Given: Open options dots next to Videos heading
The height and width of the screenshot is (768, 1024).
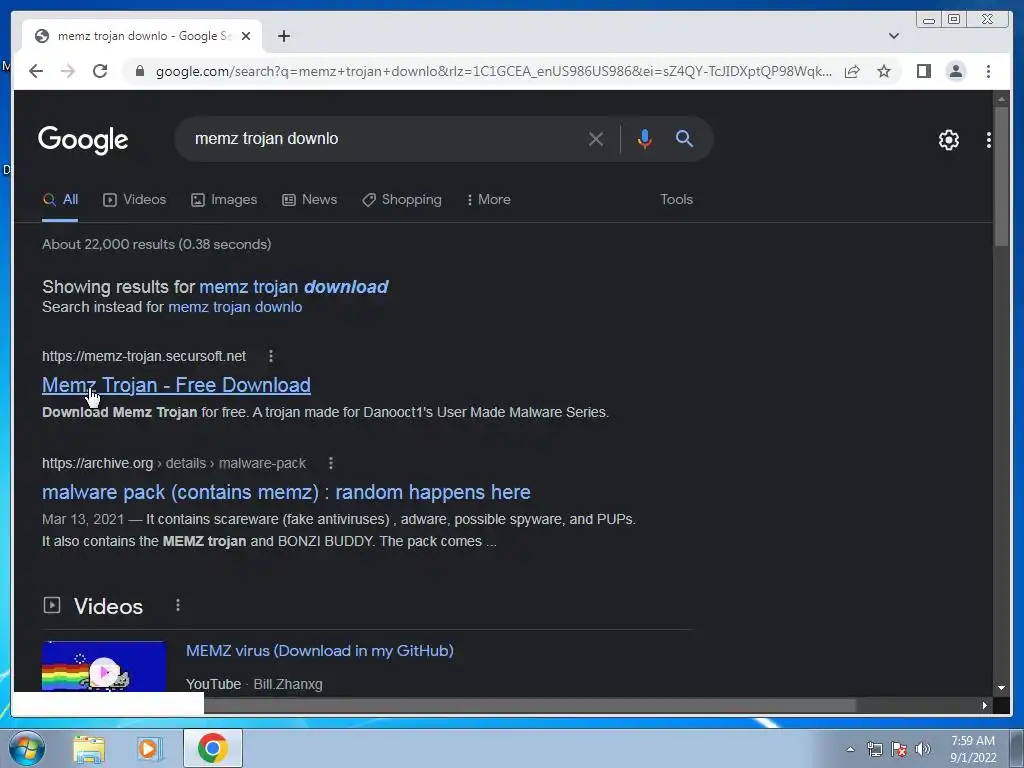Looking at the screenshot, I should [178, 605].
